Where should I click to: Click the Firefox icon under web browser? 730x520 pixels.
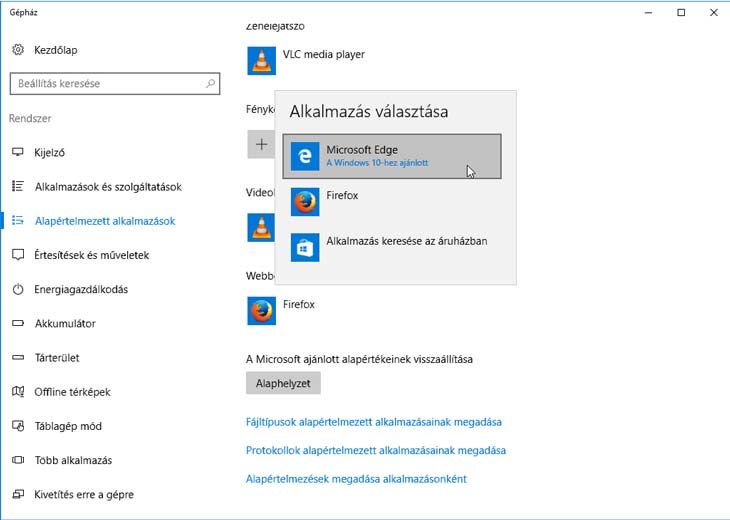pyautogui.click(x=261, y=311)
